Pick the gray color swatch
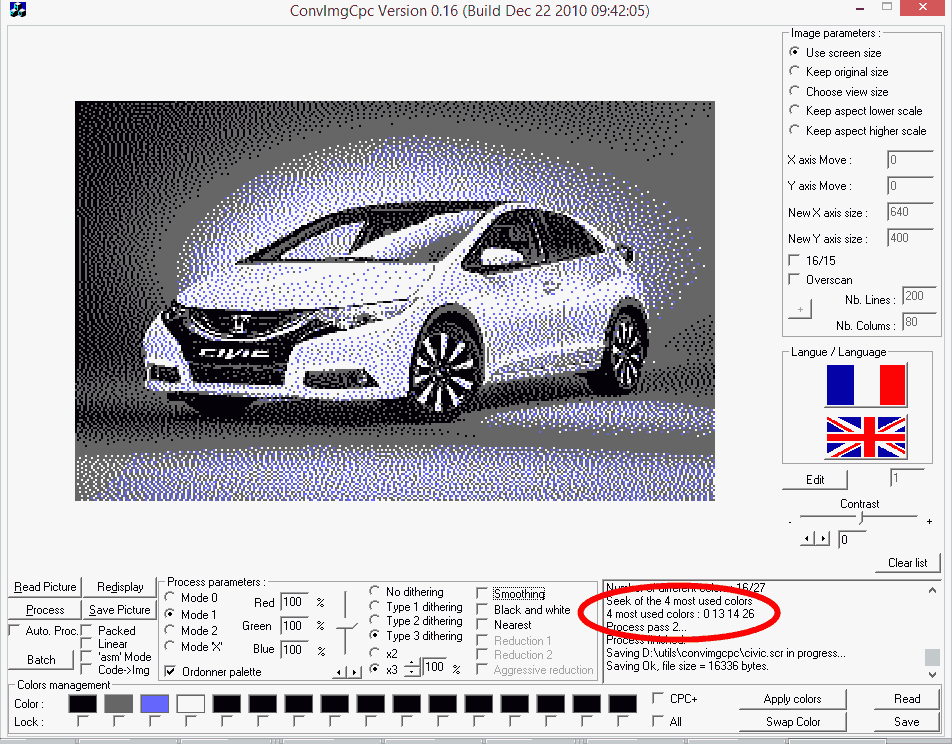 [x=118, y=703]
